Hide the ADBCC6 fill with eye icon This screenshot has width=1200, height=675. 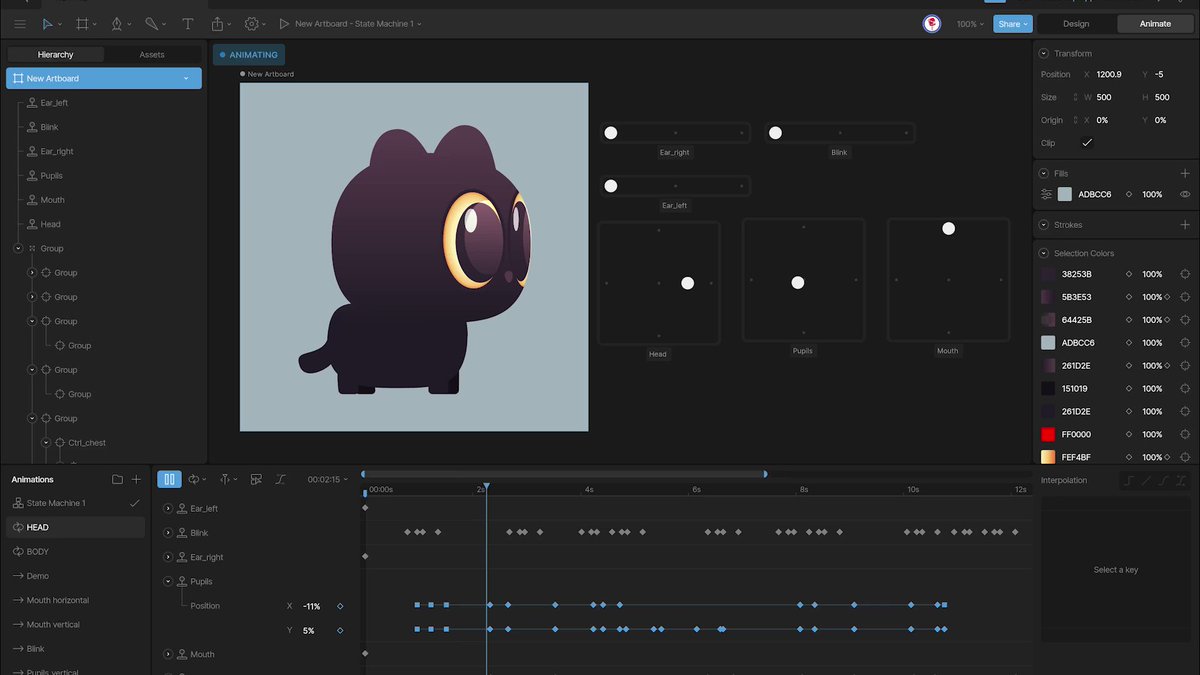click(x=1185, y=194)
